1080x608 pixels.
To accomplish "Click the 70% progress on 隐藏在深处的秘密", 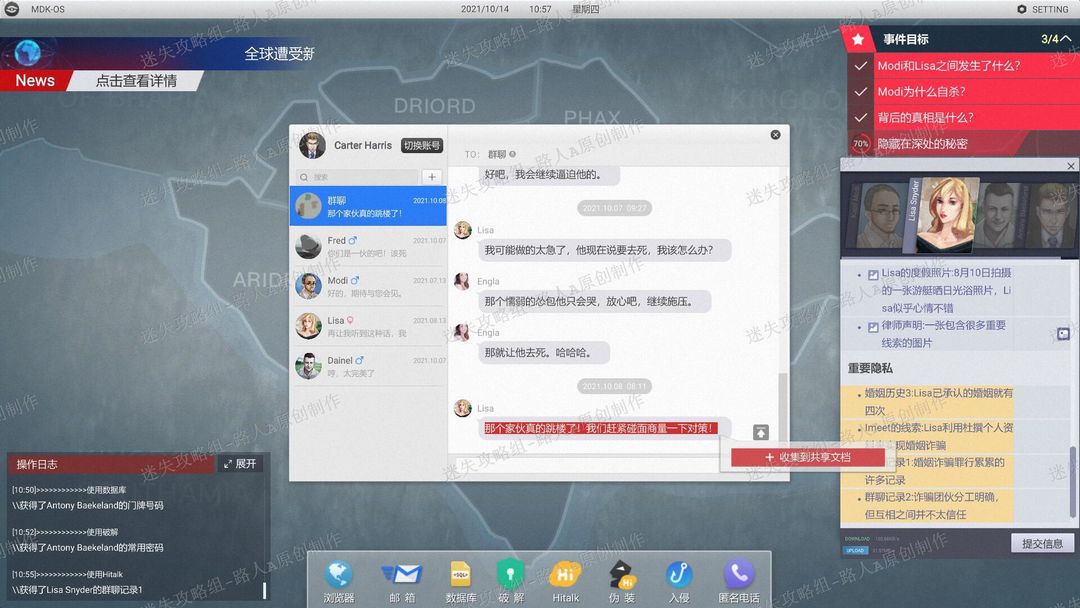I will 860,144.
